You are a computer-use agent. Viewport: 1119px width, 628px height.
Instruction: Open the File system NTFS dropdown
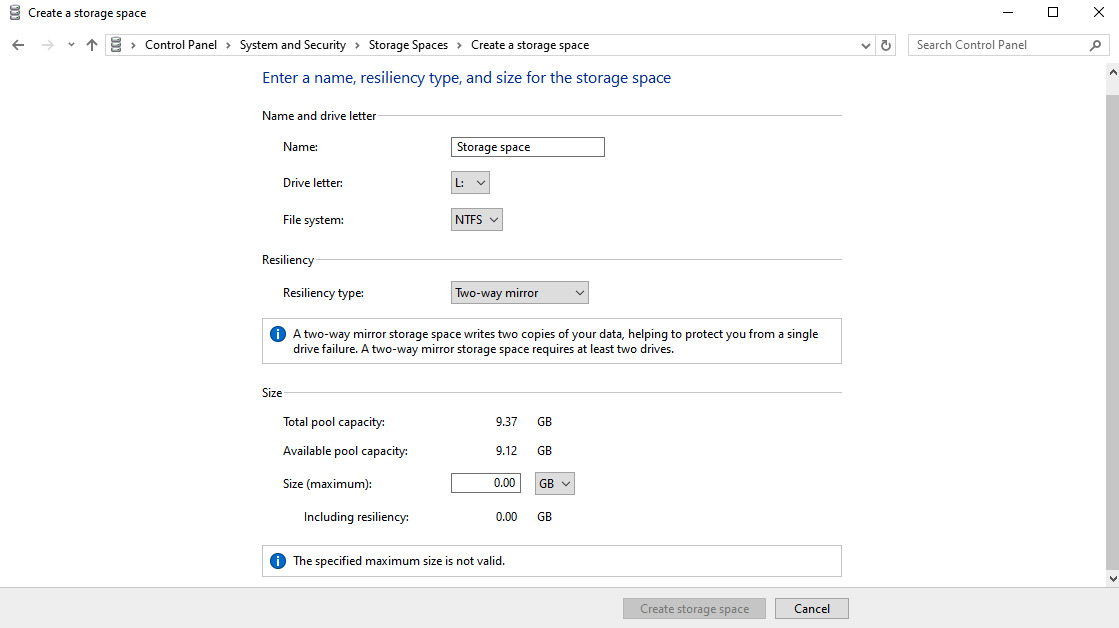click(x=477, y=220)
